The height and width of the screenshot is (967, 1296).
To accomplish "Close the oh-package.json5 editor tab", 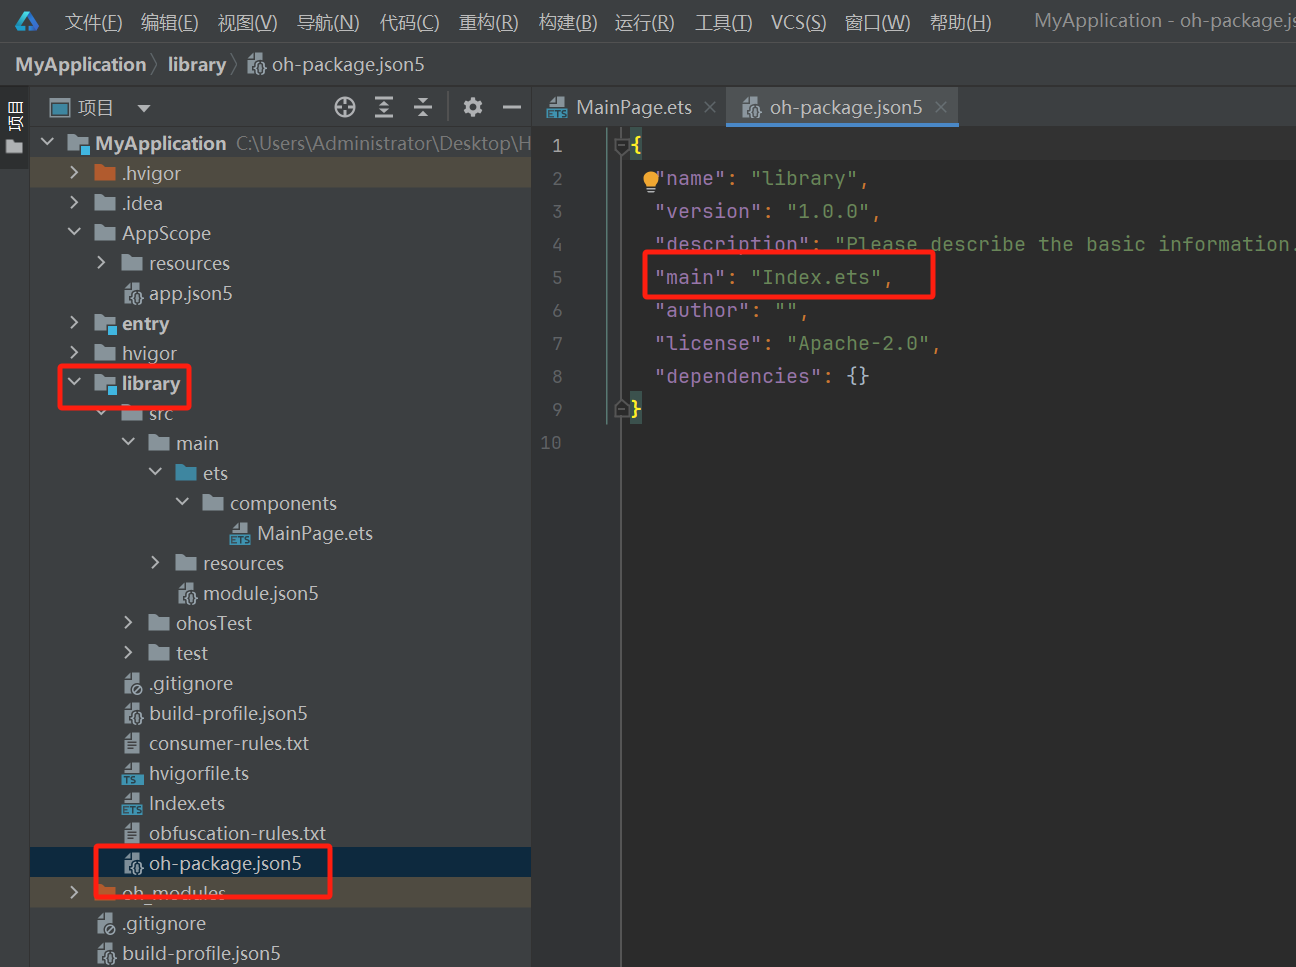I will pyautogui.click(x=941, y=107).
